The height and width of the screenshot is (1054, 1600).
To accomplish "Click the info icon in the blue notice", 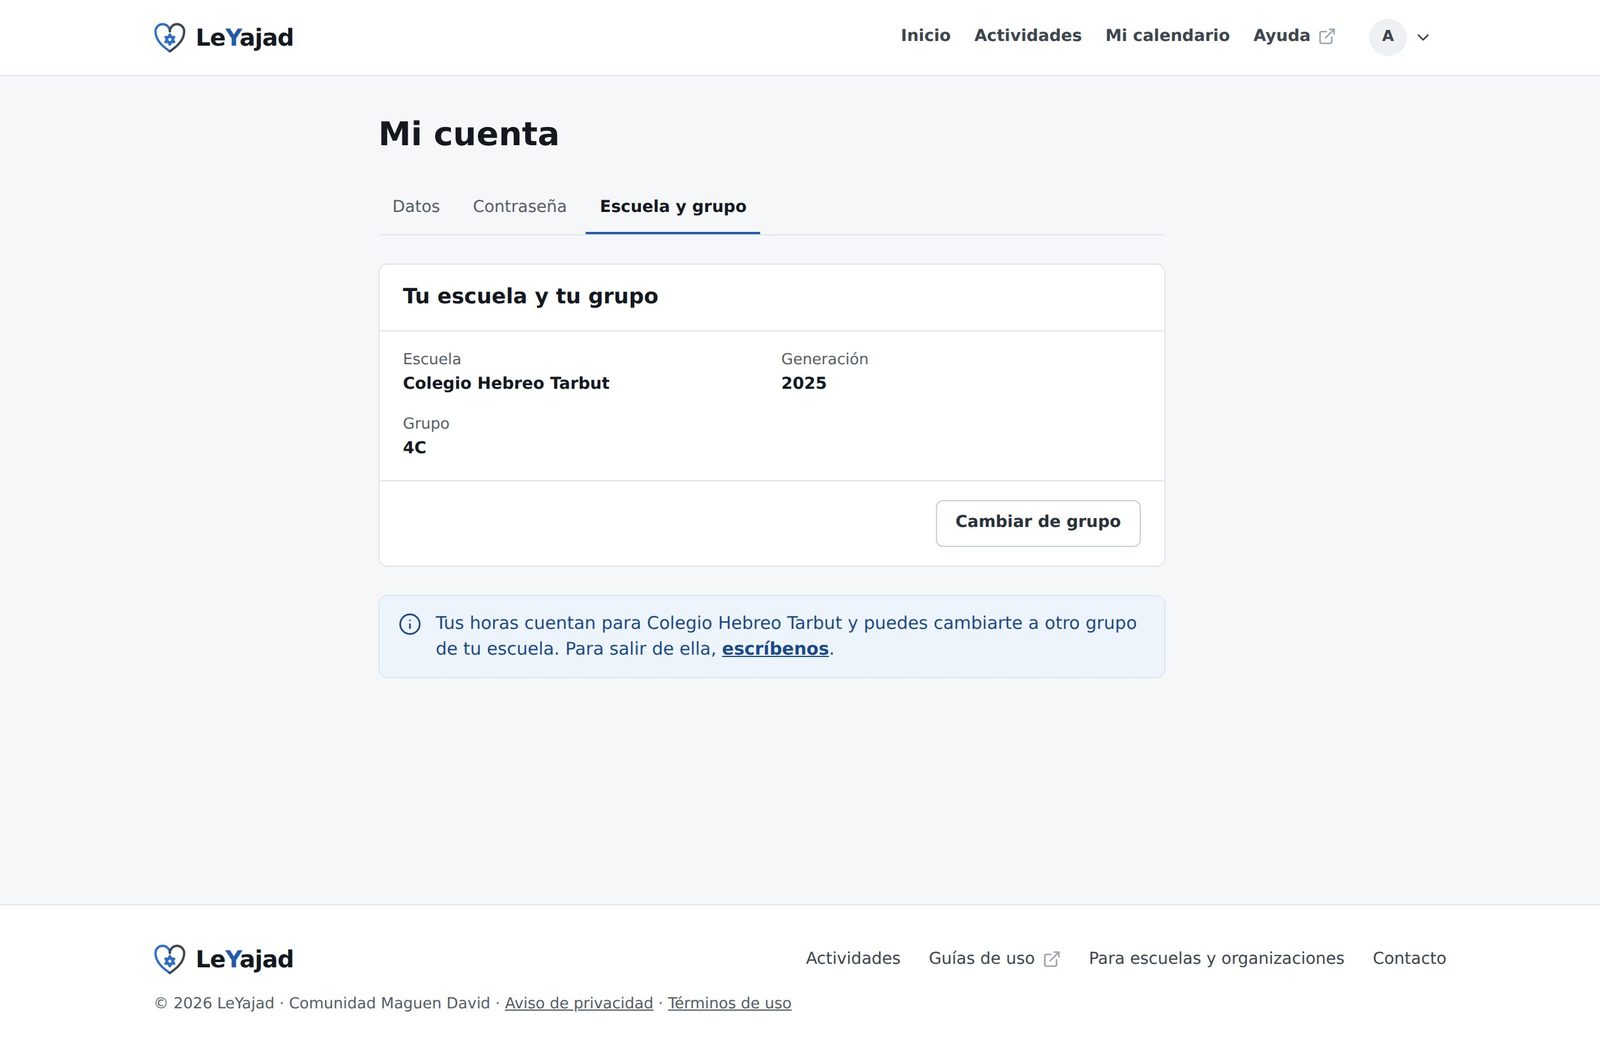I will click(x=410, y=624).
